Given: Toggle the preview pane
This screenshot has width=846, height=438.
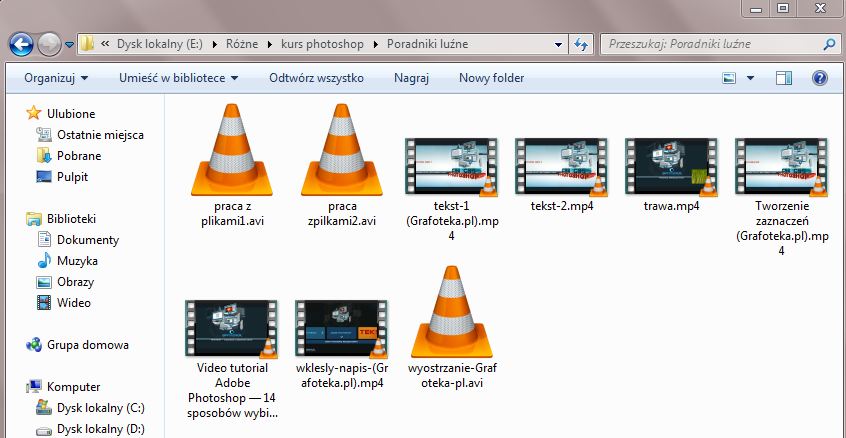Looking at the screenshot, I should [784, 78].
